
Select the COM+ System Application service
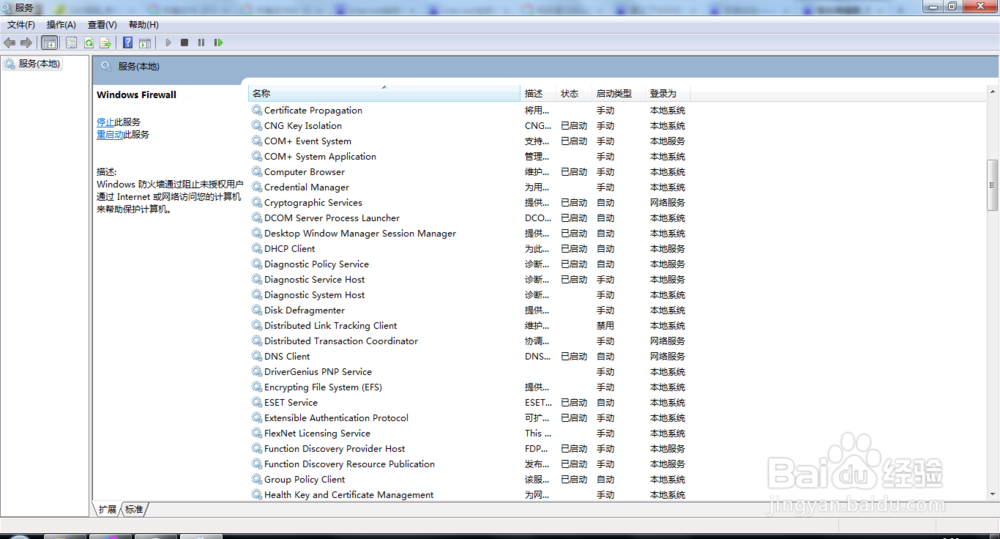[320, 156]
